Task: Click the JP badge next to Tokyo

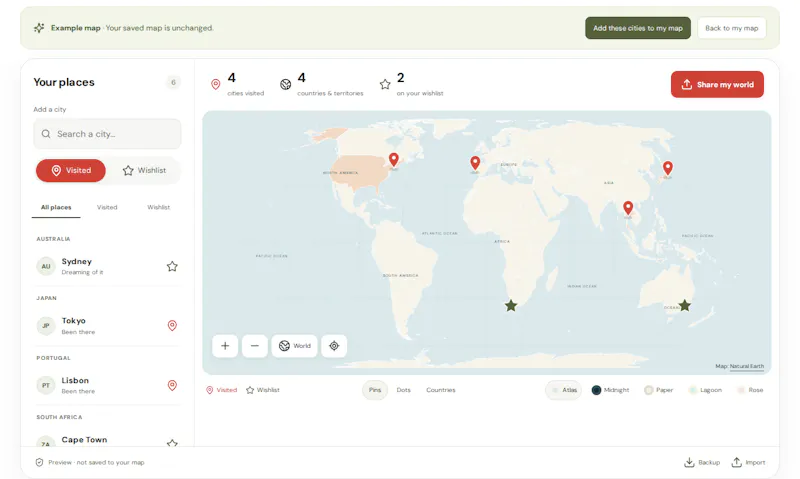Action: (46, 325)
